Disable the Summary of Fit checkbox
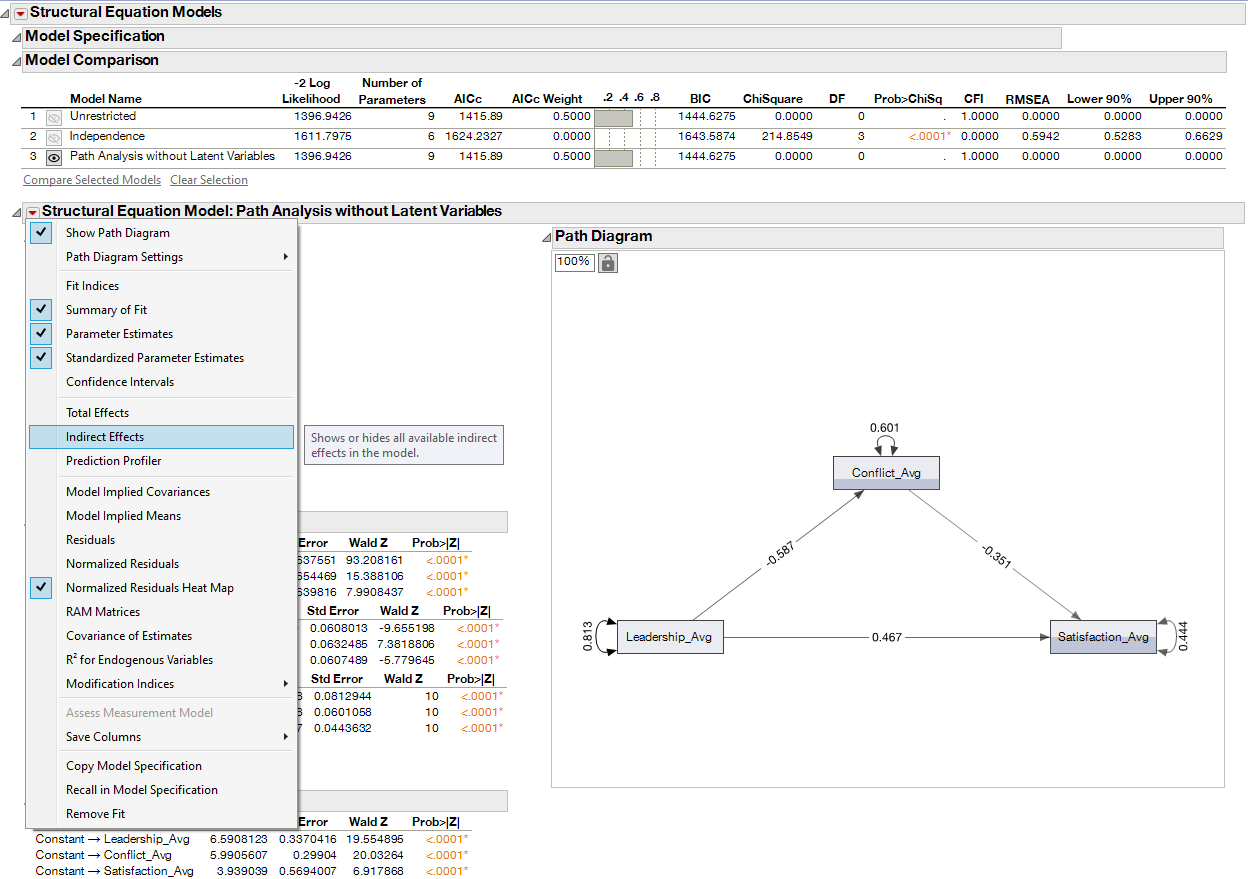The height and width of the screenshot is (879, 1248). click(x=40, y=309)
